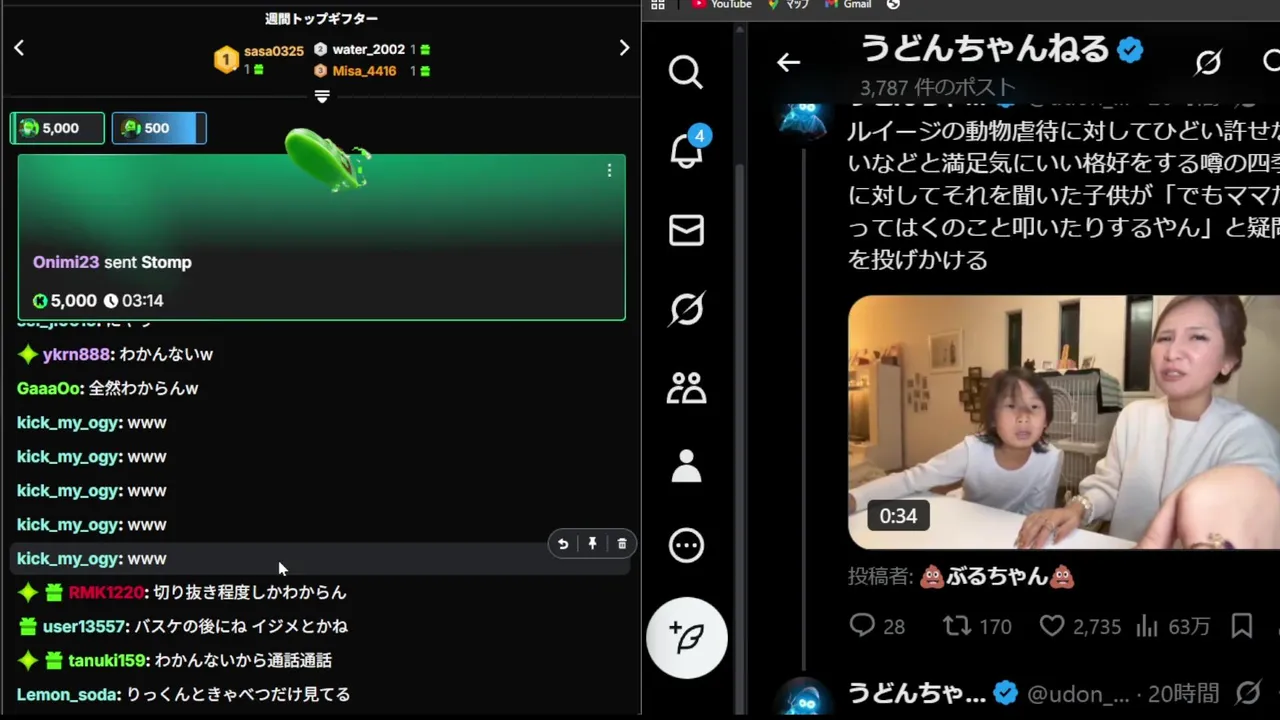Click the Grok icon on lower tweet
This screenshot has height=720, width=1280.
point(1248,692)
